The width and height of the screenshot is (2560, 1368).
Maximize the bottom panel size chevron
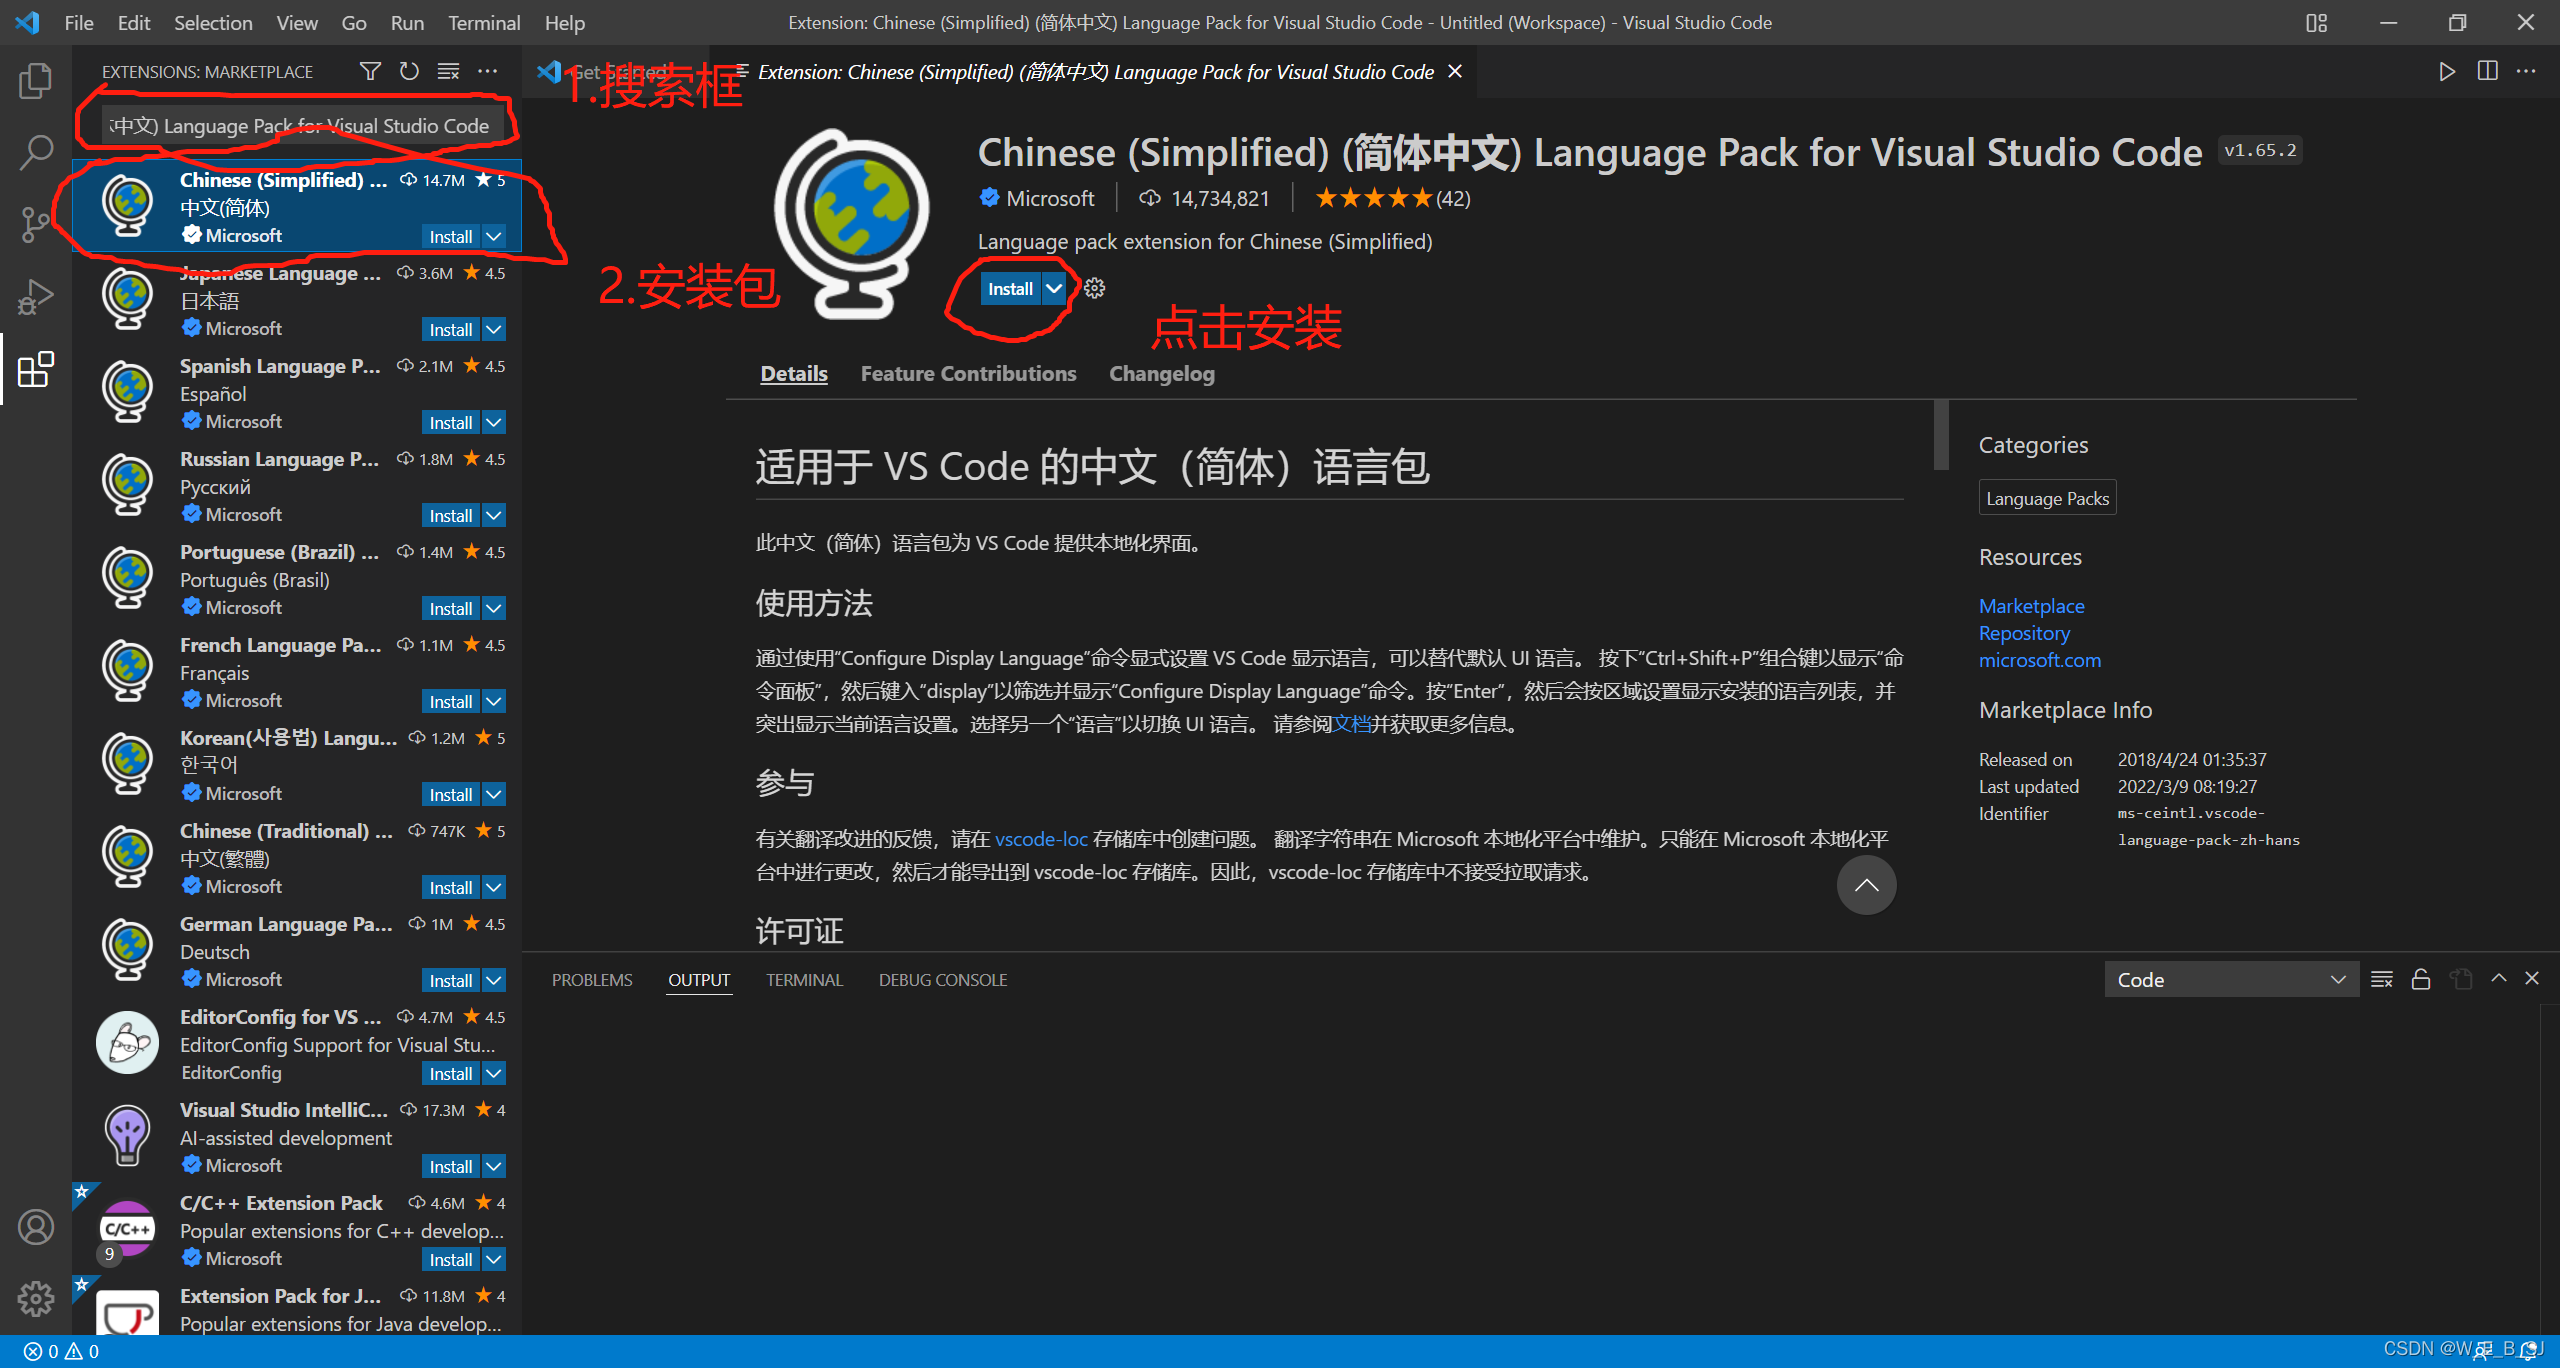2499,979
